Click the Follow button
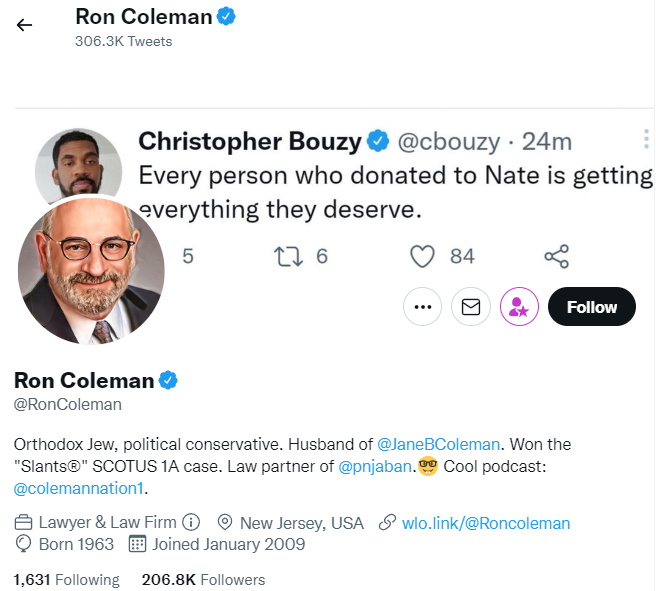The width and height of the screenshot is (656, 591). click(592, 307)
